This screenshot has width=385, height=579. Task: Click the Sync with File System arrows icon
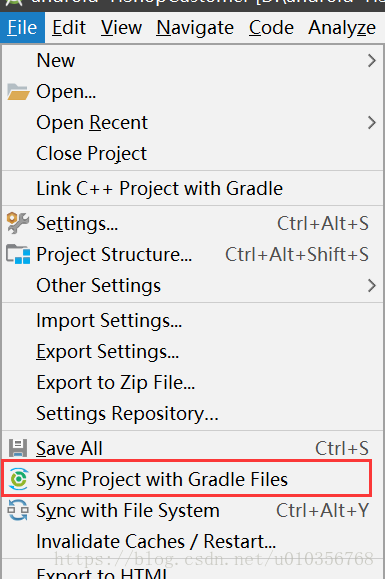pos(18,510)
